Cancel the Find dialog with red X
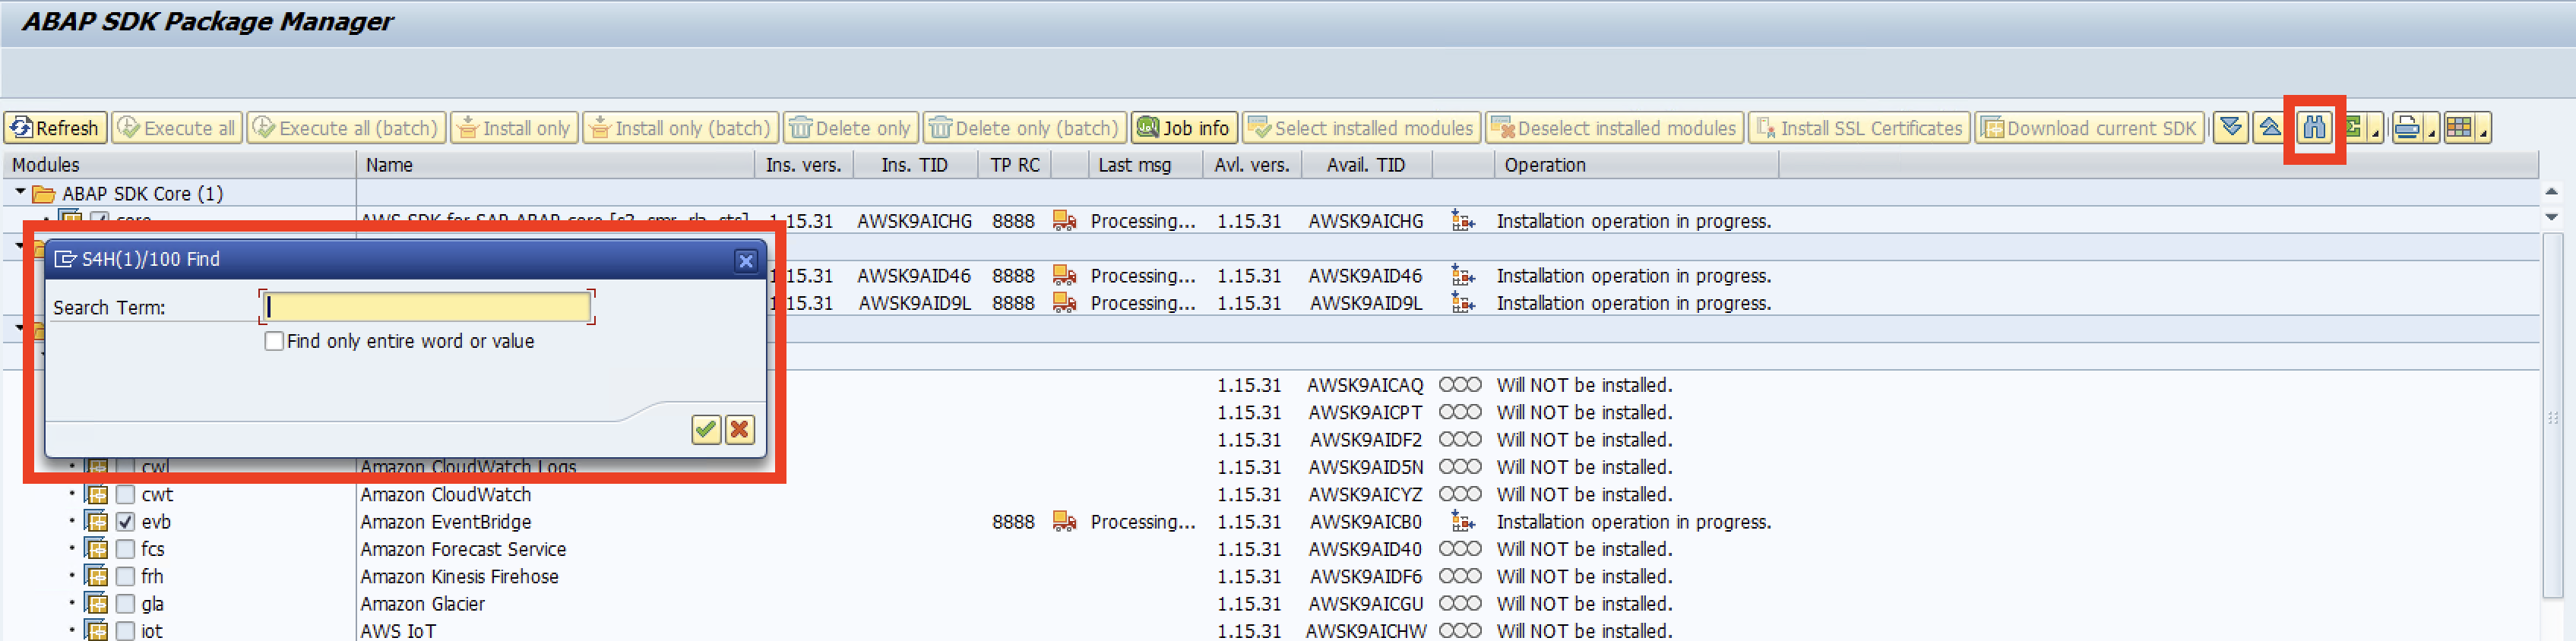 pyautogui.click(x=740, y=429)
